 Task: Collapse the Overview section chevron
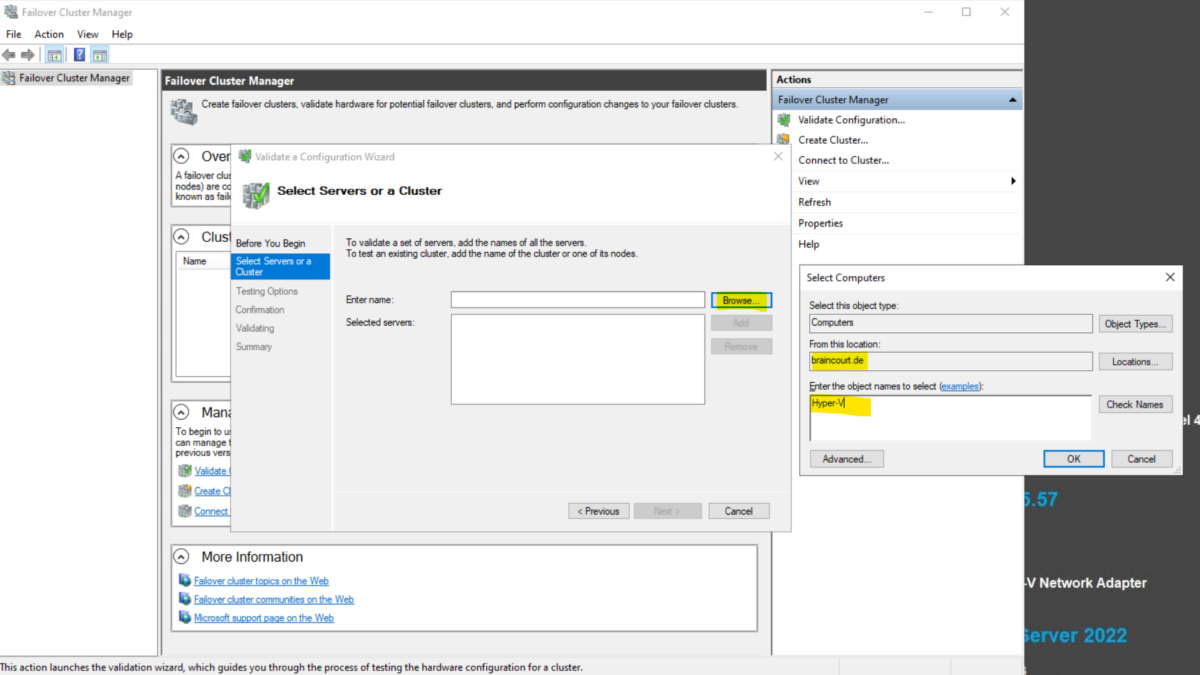point(181,156)
